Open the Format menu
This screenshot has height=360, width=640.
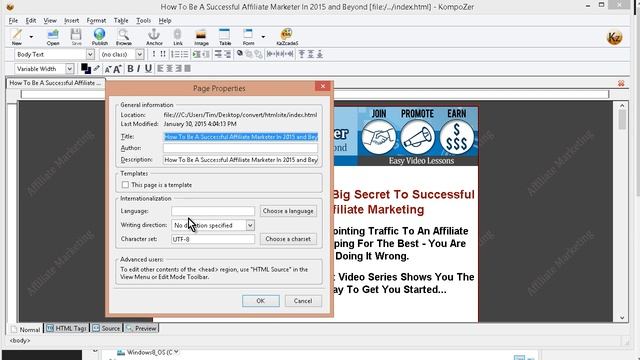[96, 20]
